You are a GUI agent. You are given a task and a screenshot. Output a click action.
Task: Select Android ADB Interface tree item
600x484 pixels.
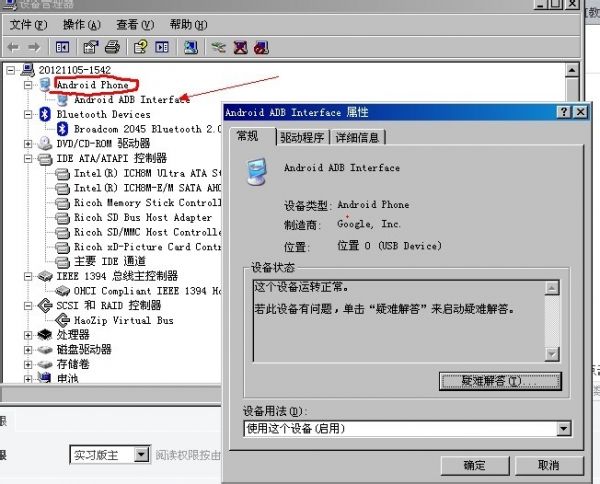pos(132,99)
